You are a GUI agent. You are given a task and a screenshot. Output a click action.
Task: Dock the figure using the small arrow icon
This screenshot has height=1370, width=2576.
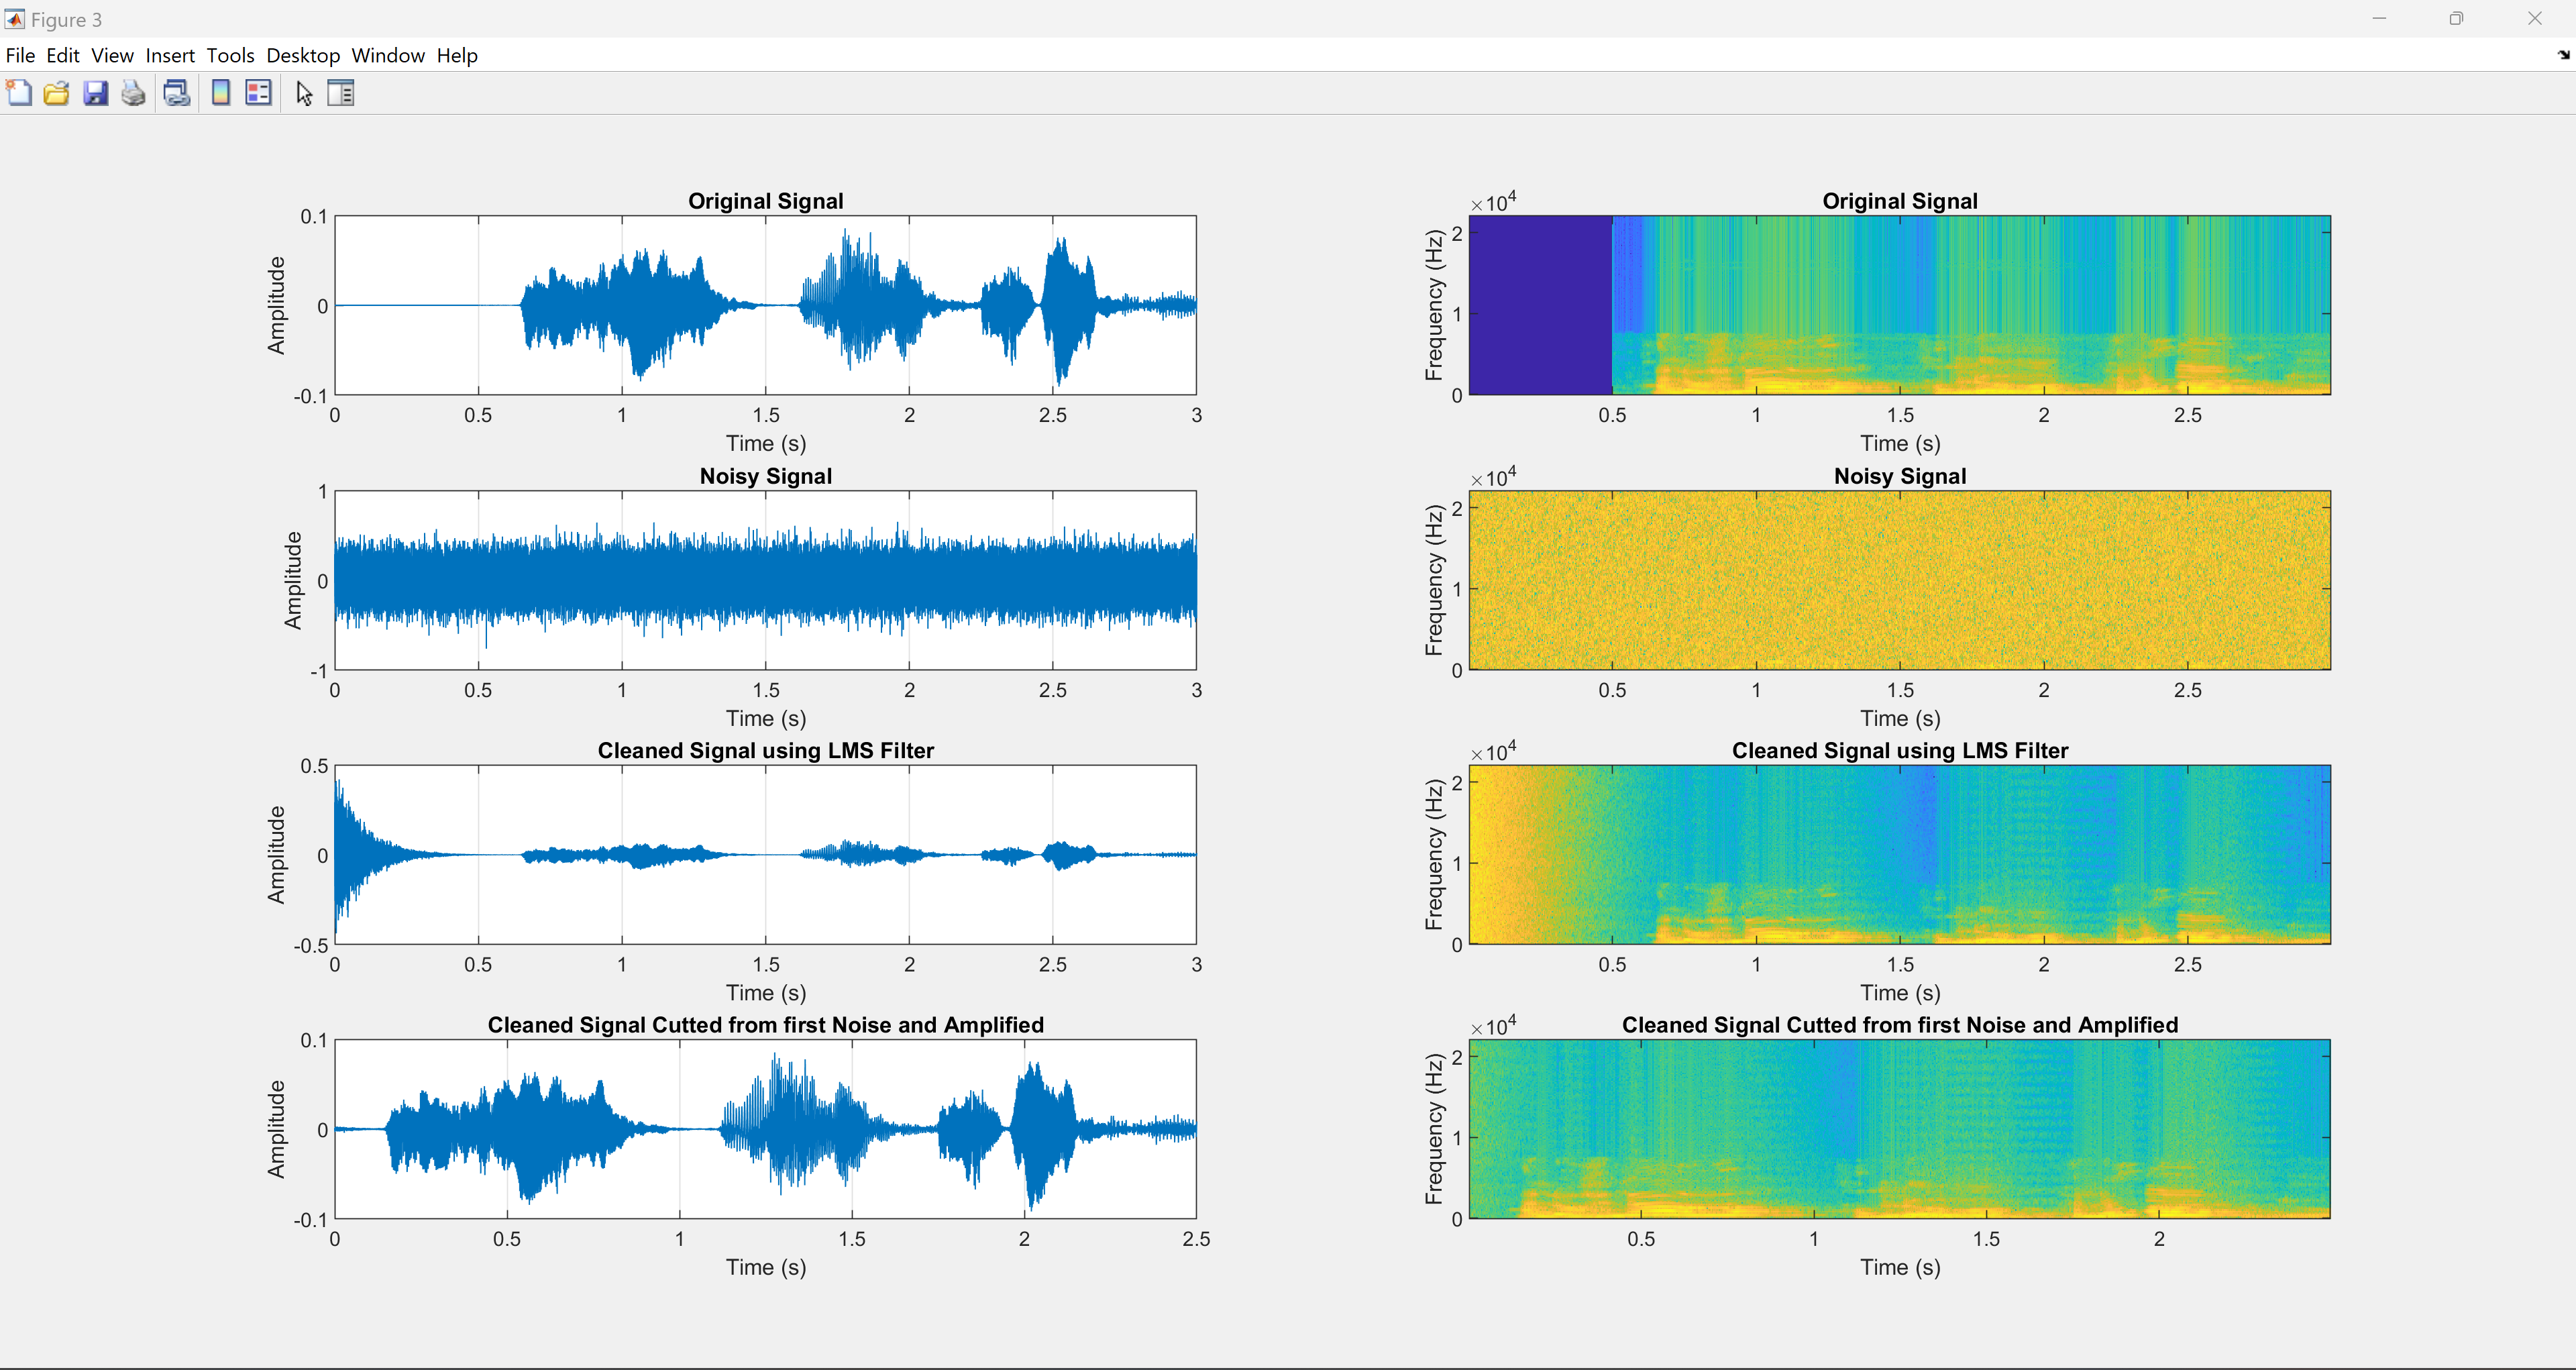coord(2563,55)
